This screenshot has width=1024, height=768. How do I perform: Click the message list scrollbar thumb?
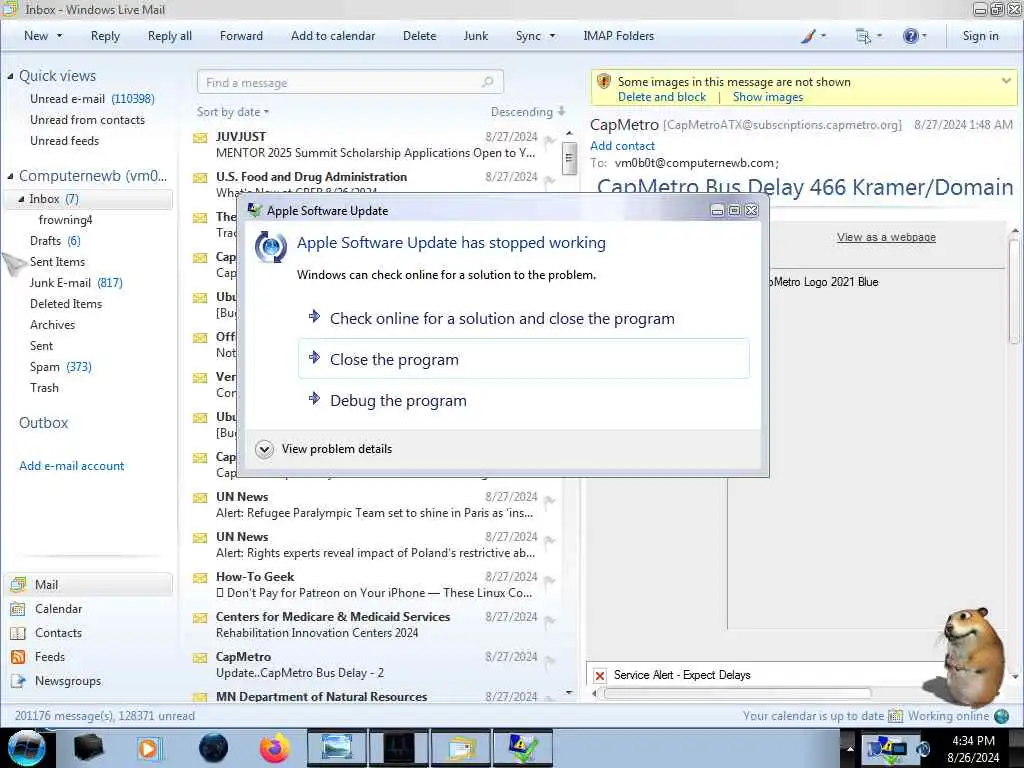tap(569, 157)
